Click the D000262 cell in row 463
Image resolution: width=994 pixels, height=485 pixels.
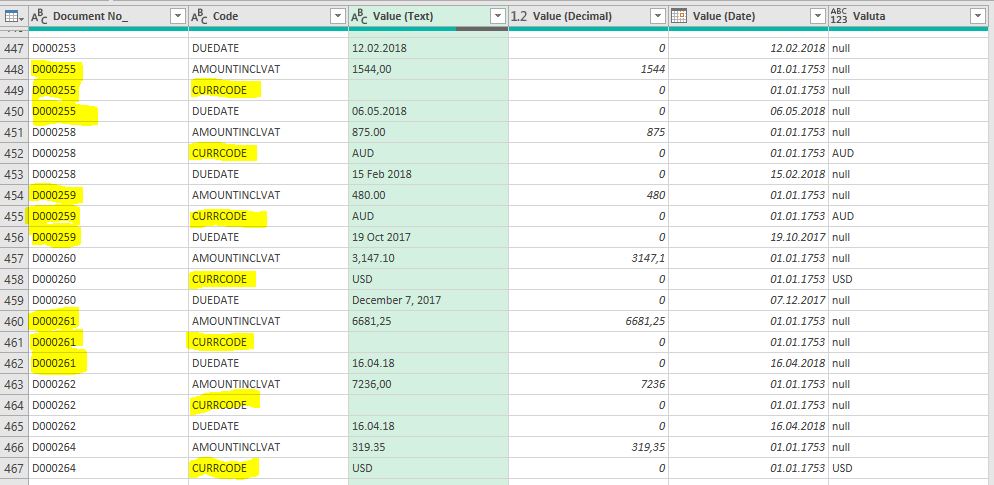[109, 384]
